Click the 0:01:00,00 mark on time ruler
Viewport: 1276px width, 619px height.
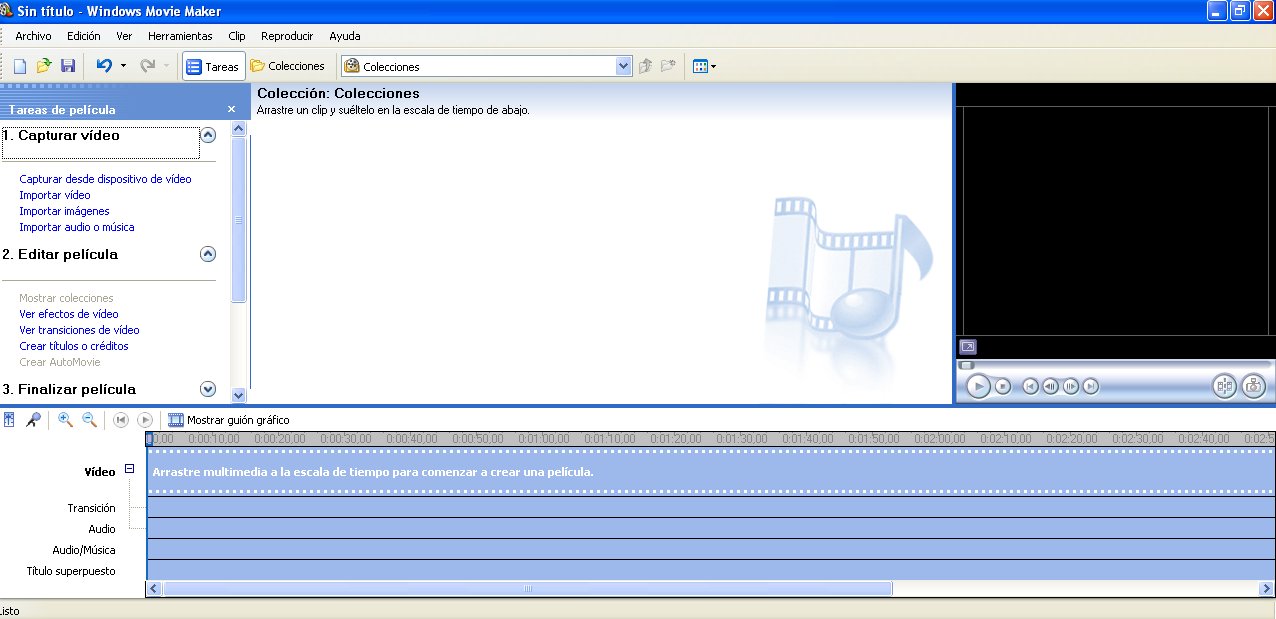click(544, 438)
